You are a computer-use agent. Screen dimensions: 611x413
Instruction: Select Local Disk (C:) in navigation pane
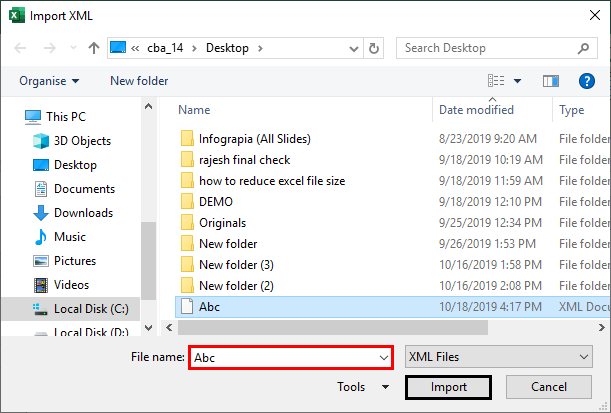[x=70, y=309]
